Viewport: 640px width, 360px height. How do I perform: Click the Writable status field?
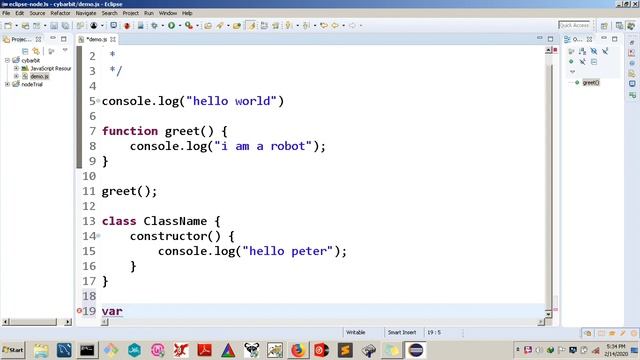point(356,333)
